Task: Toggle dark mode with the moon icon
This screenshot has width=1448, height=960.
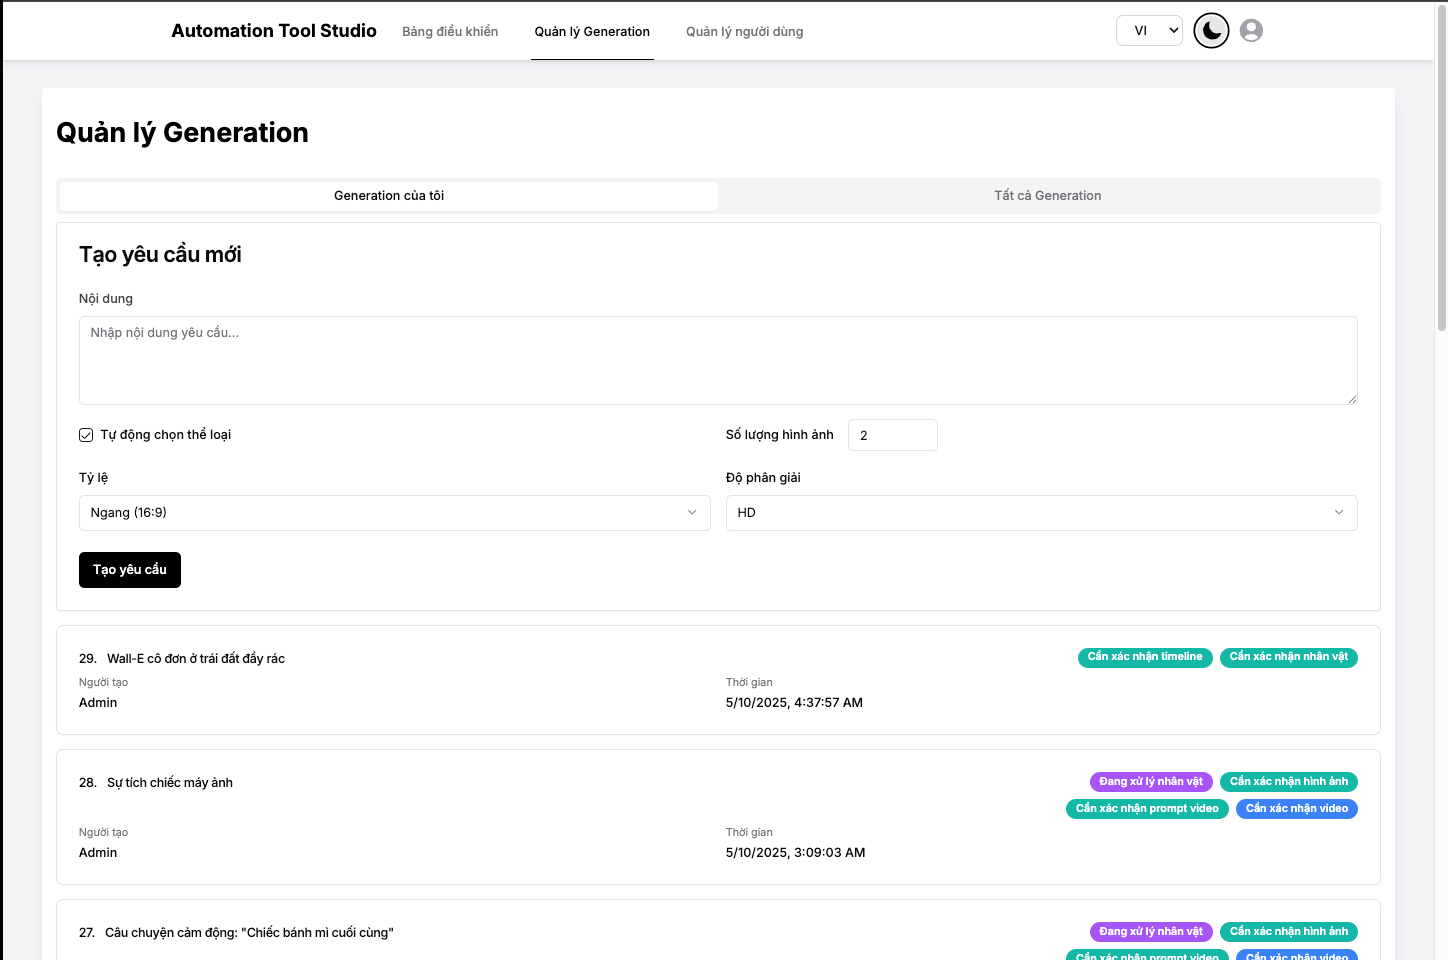Action: (1210, 30)
